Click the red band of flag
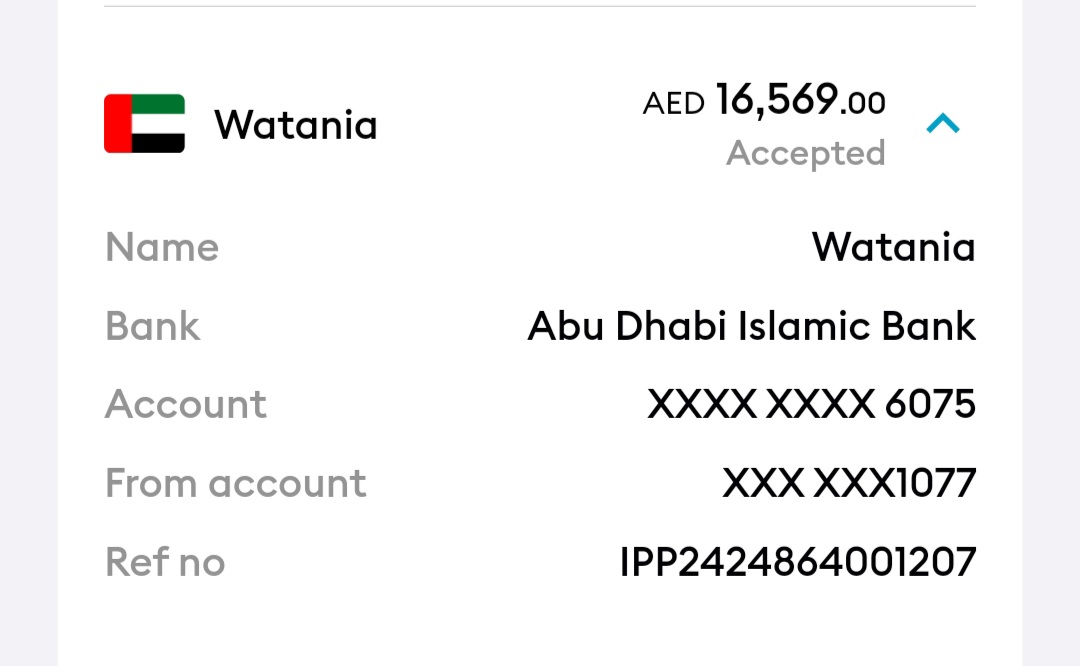This screenshot has height=666, width=1080. 118,123
